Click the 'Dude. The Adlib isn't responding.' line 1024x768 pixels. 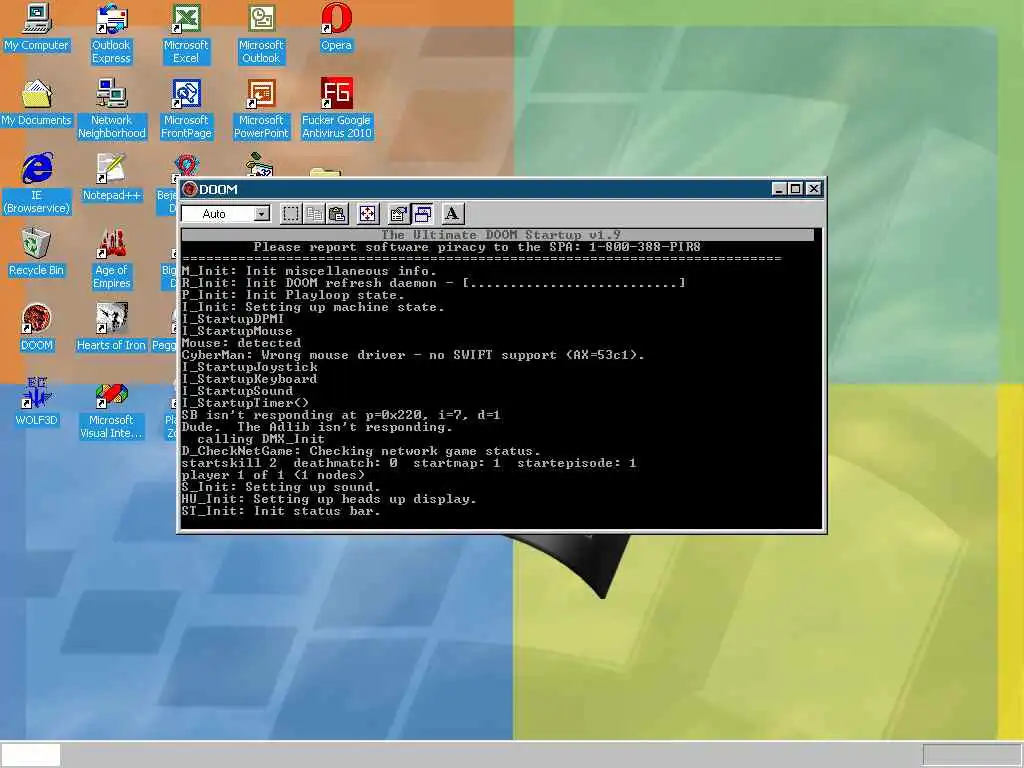317,427
